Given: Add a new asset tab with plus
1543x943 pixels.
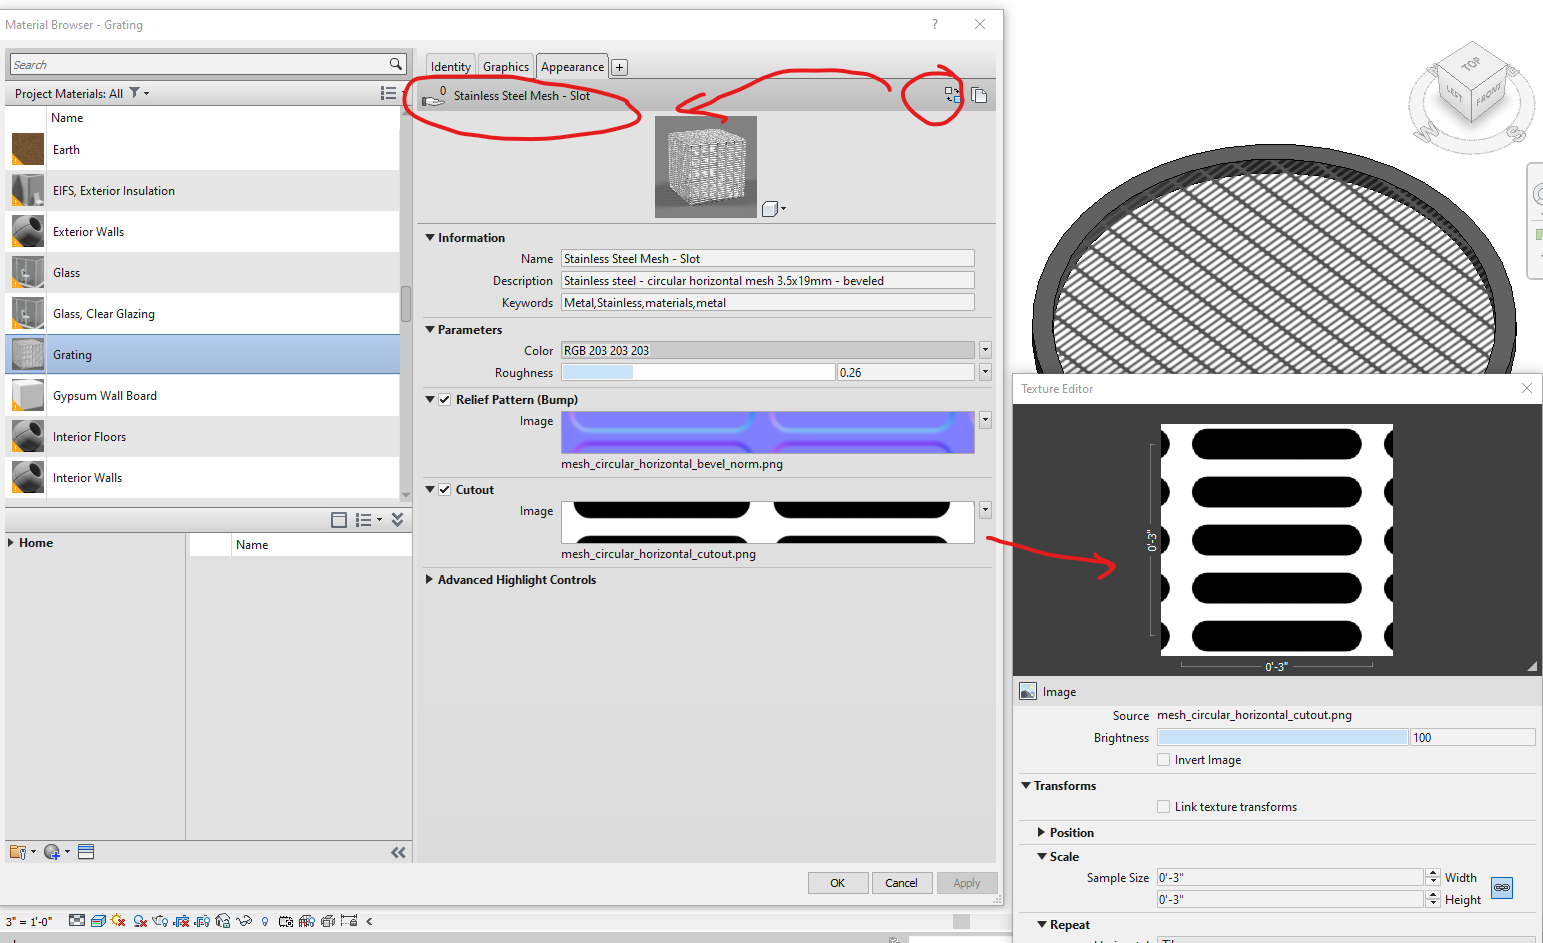Looking at the screenshot, I should 620,67.
